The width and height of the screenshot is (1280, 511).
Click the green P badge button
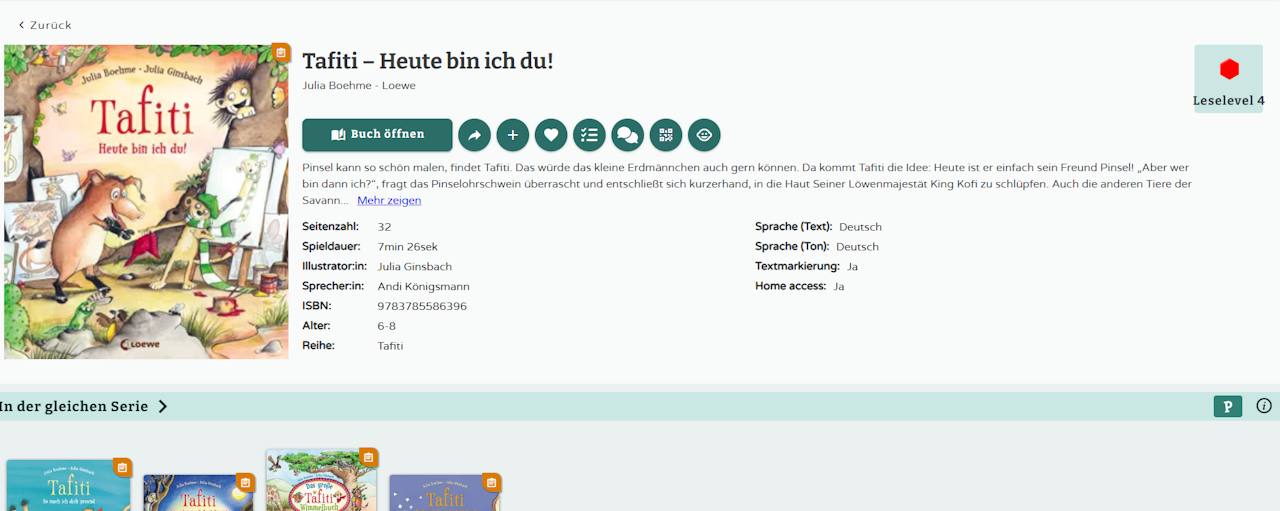[x=1227, y=406]
